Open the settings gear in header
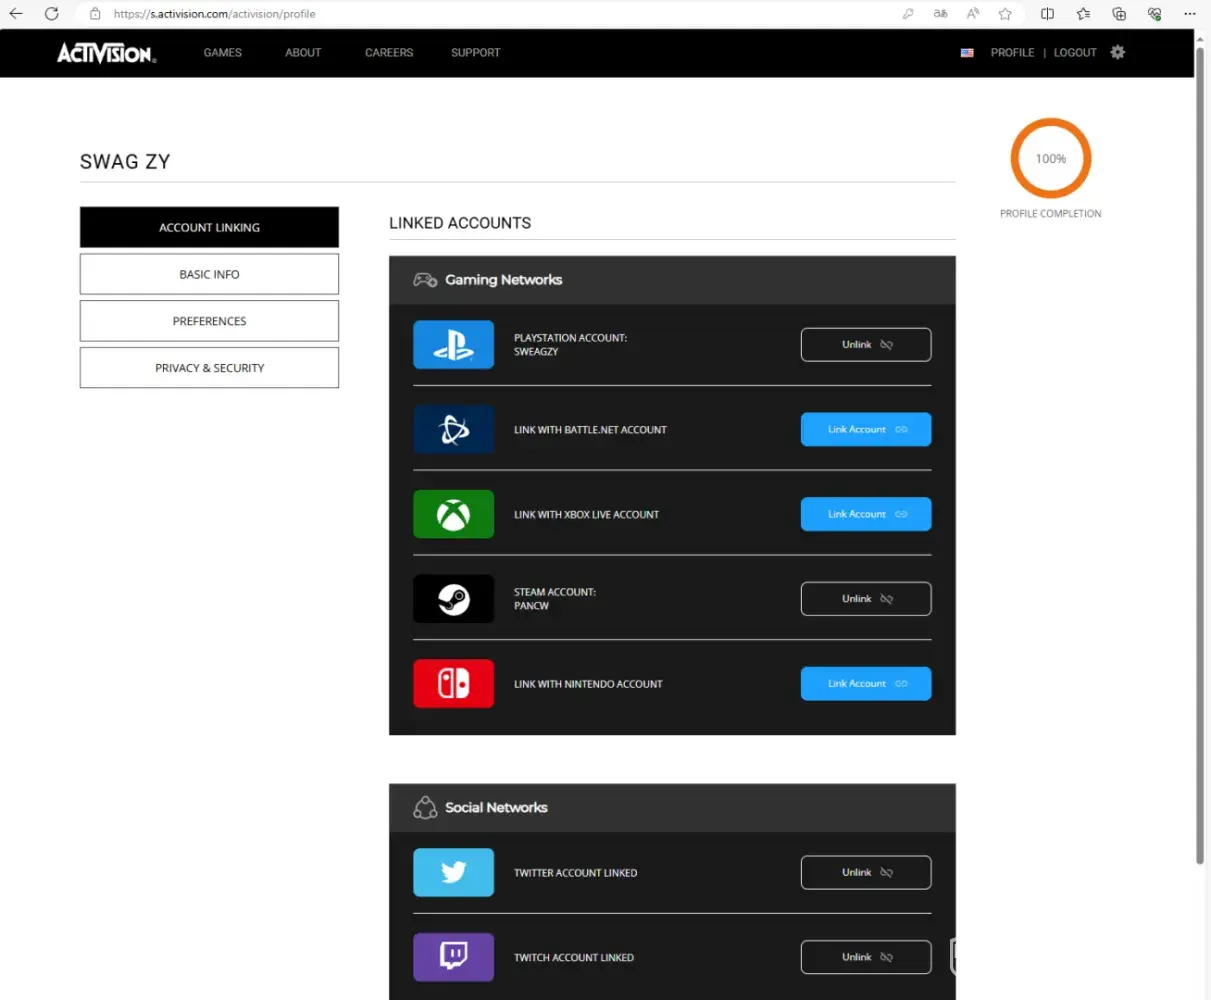 pos(1118,52)
